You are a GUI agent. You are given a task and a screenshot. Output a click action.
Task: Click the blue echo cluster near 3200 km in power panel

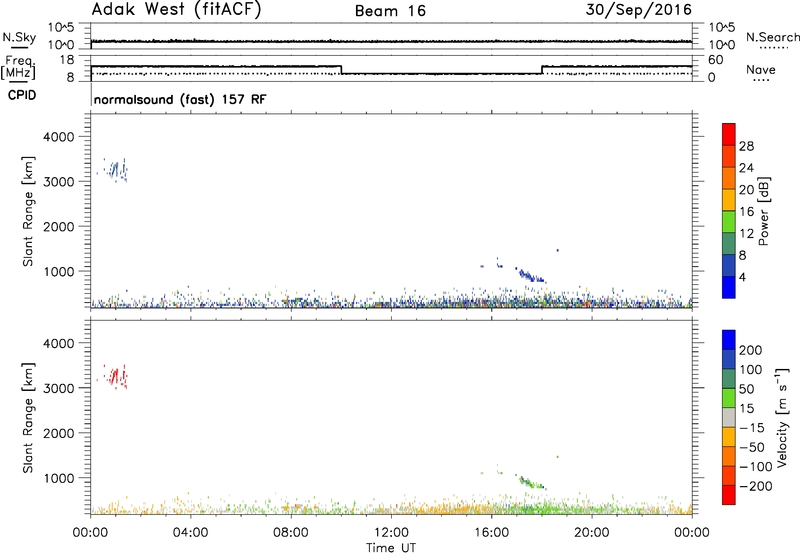[115, 170]
